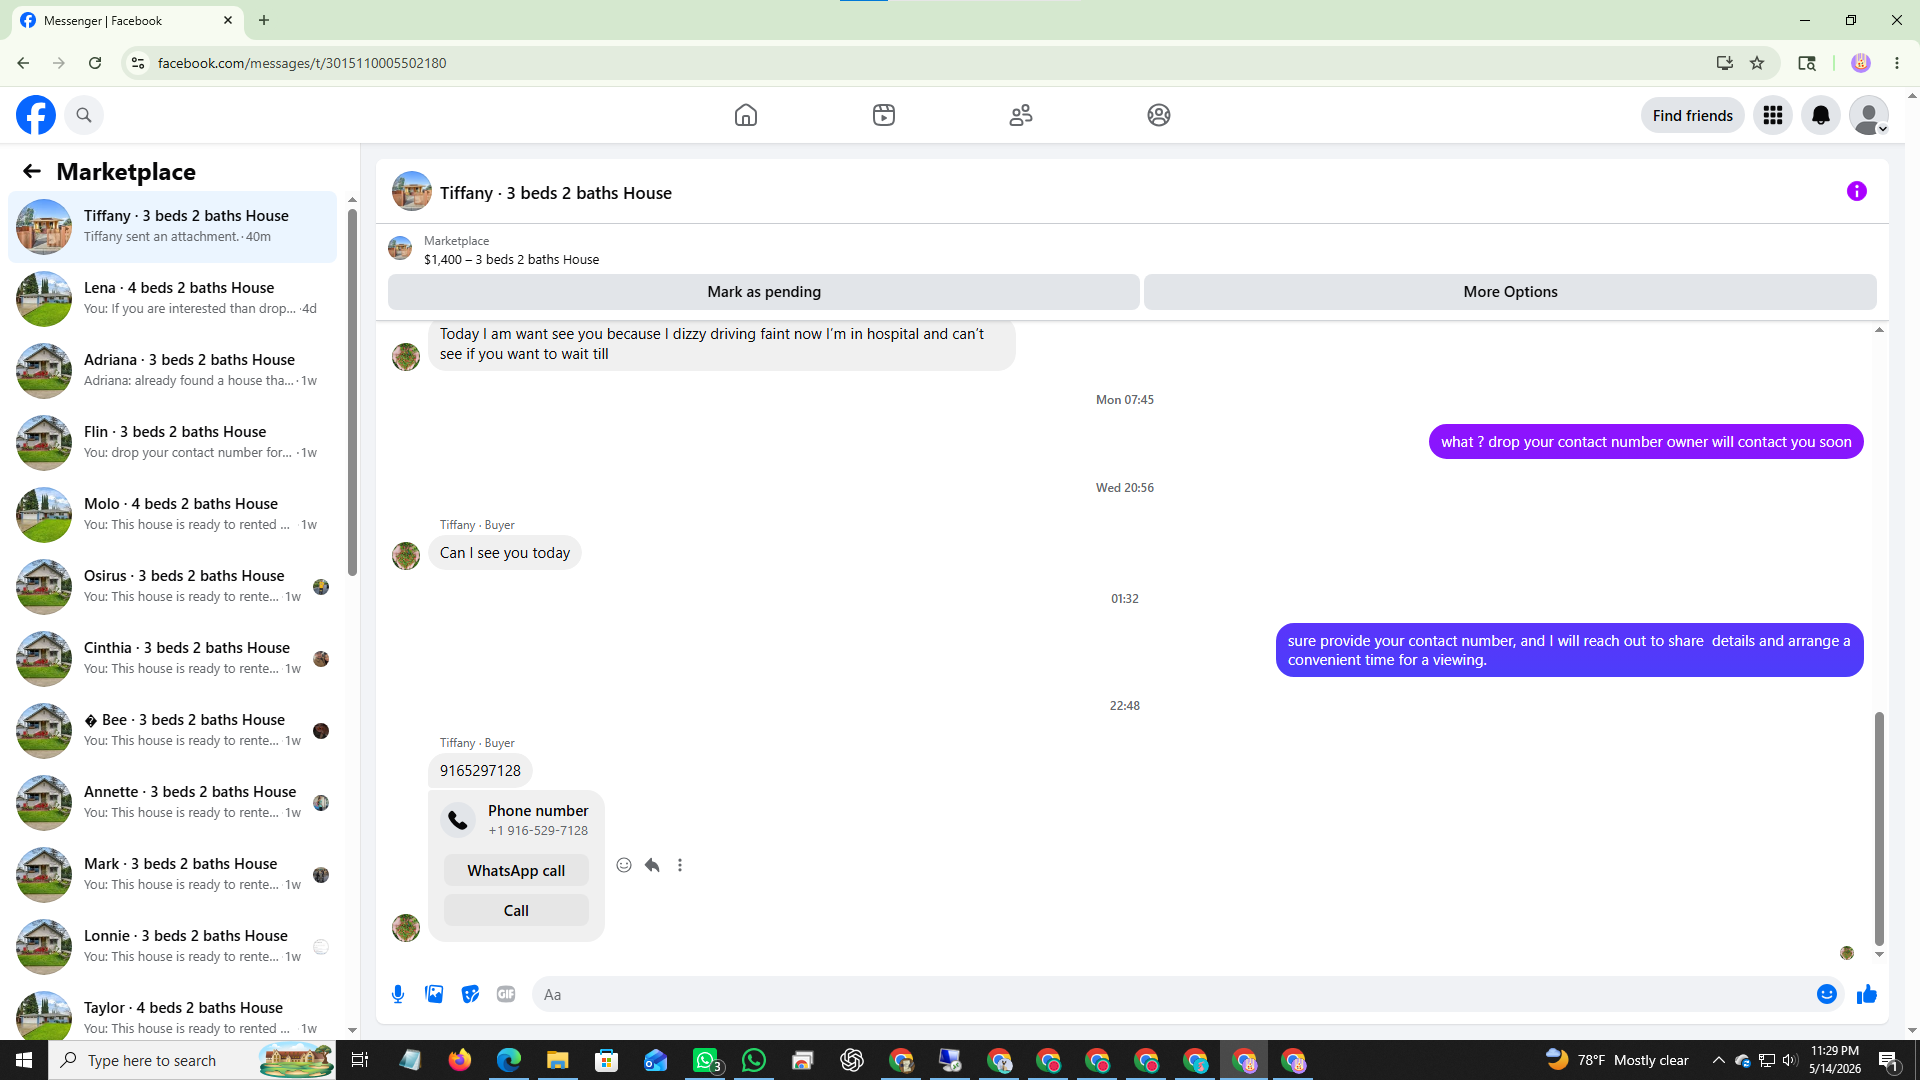Reload the page
The image size is (1920, 1080).
(x=95, y=63)
